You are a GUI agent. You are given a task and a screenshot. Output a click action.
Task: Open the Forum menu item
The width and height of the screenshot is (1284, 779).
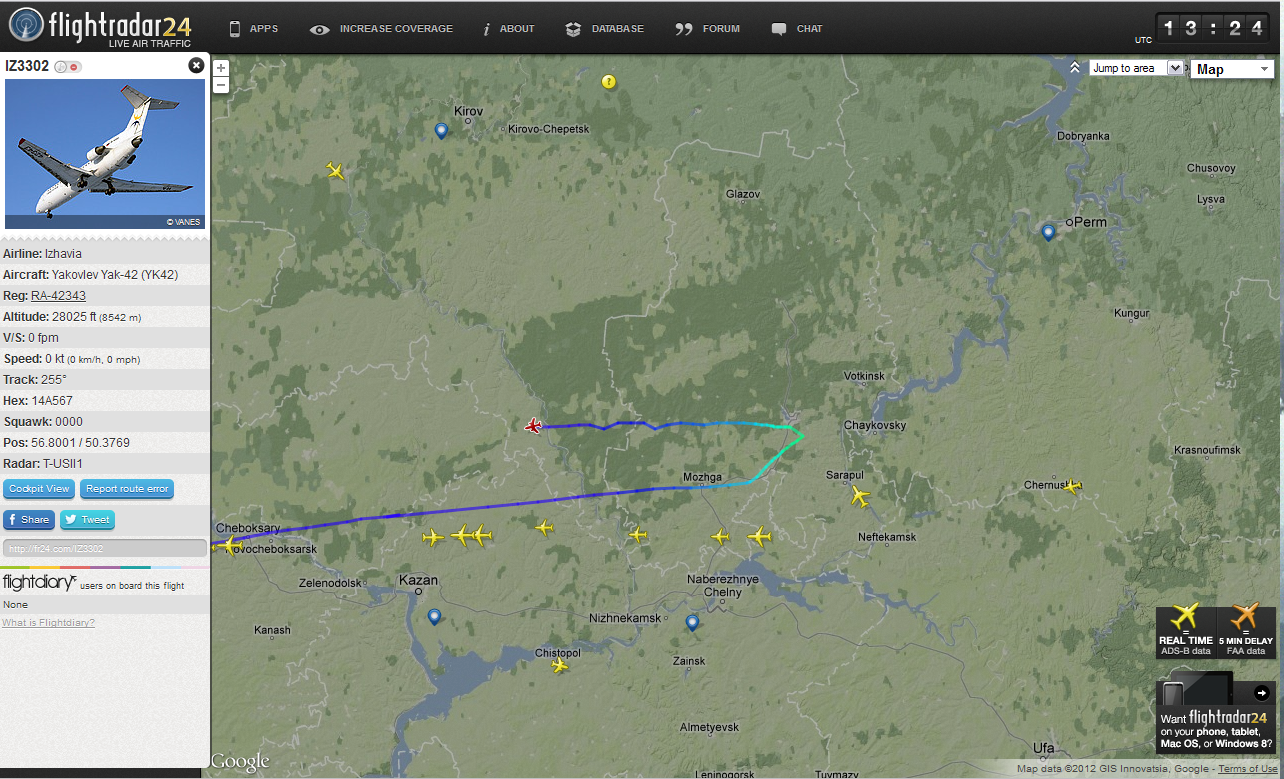(708, 29)
